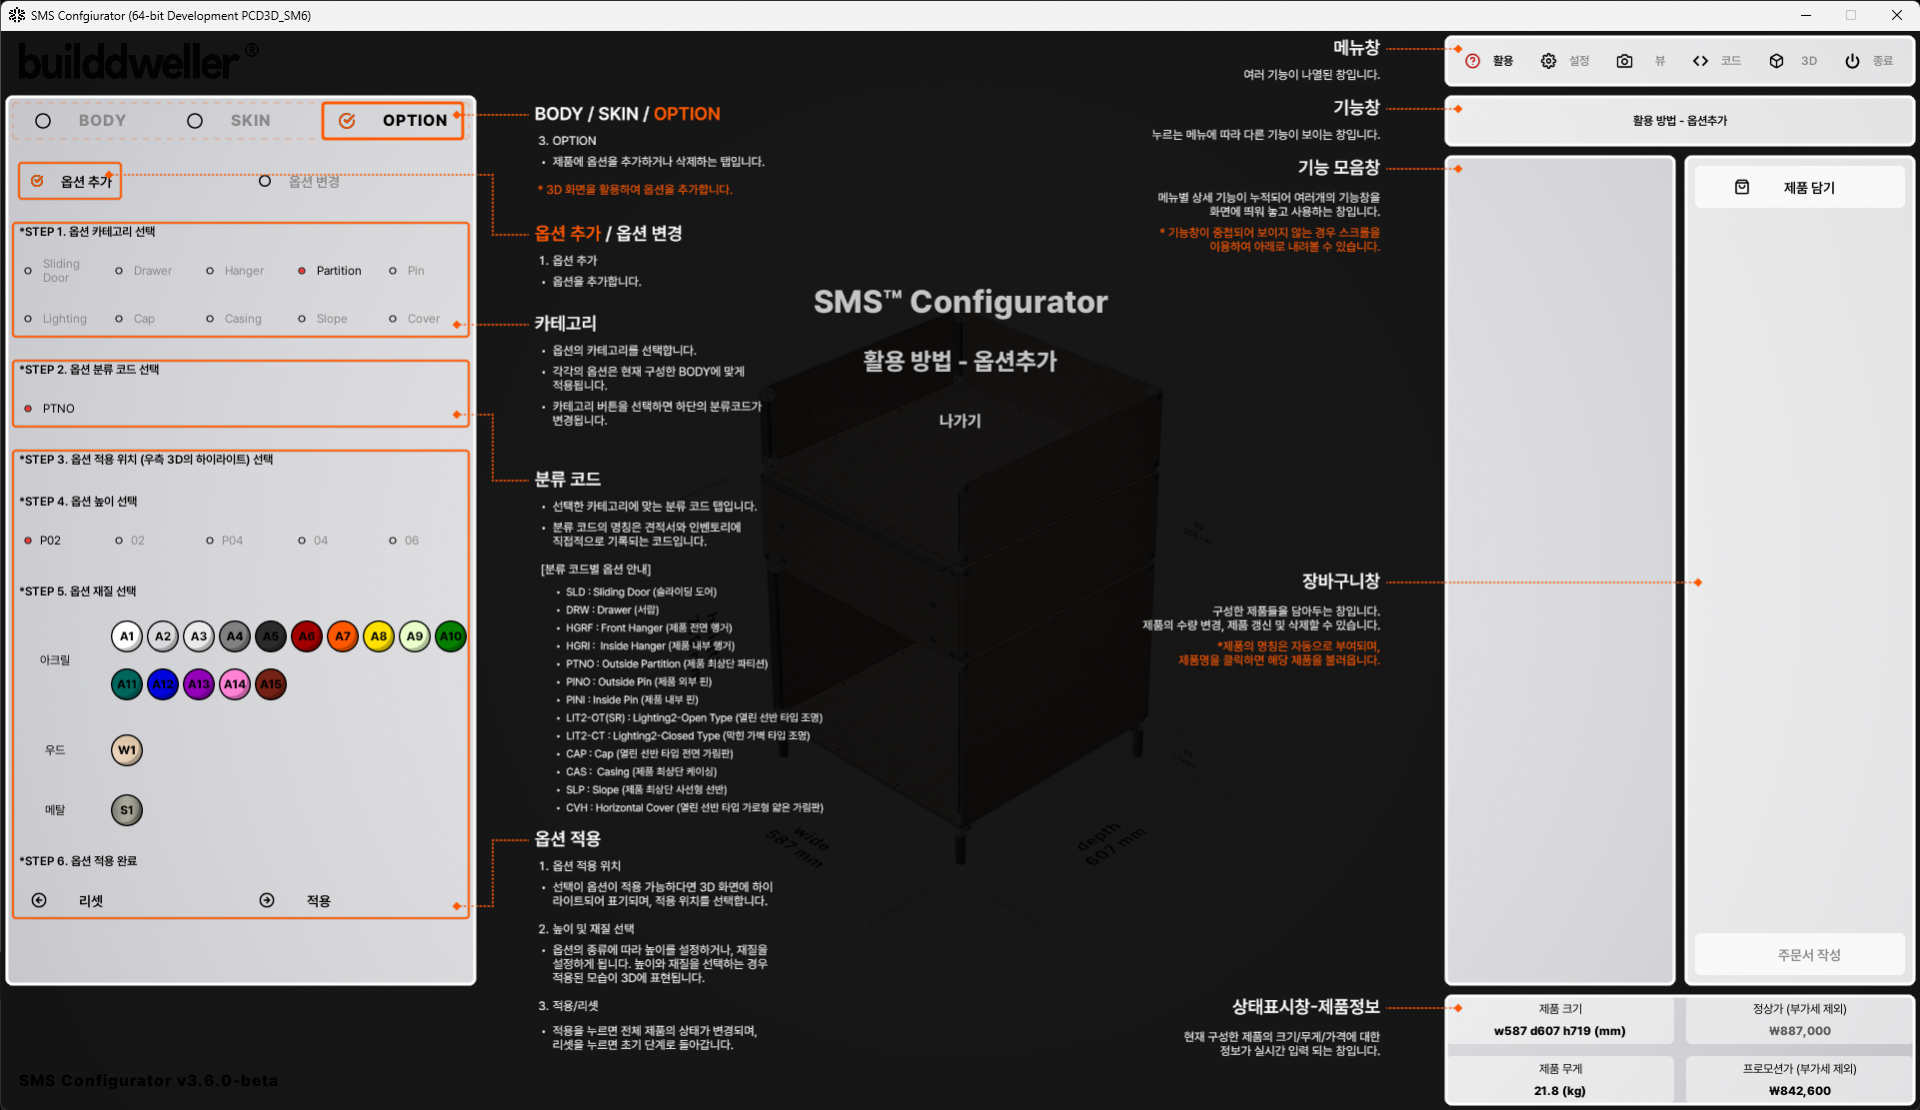
Task: Click 나가기 to exit the guide
Action: coord(960,421)
